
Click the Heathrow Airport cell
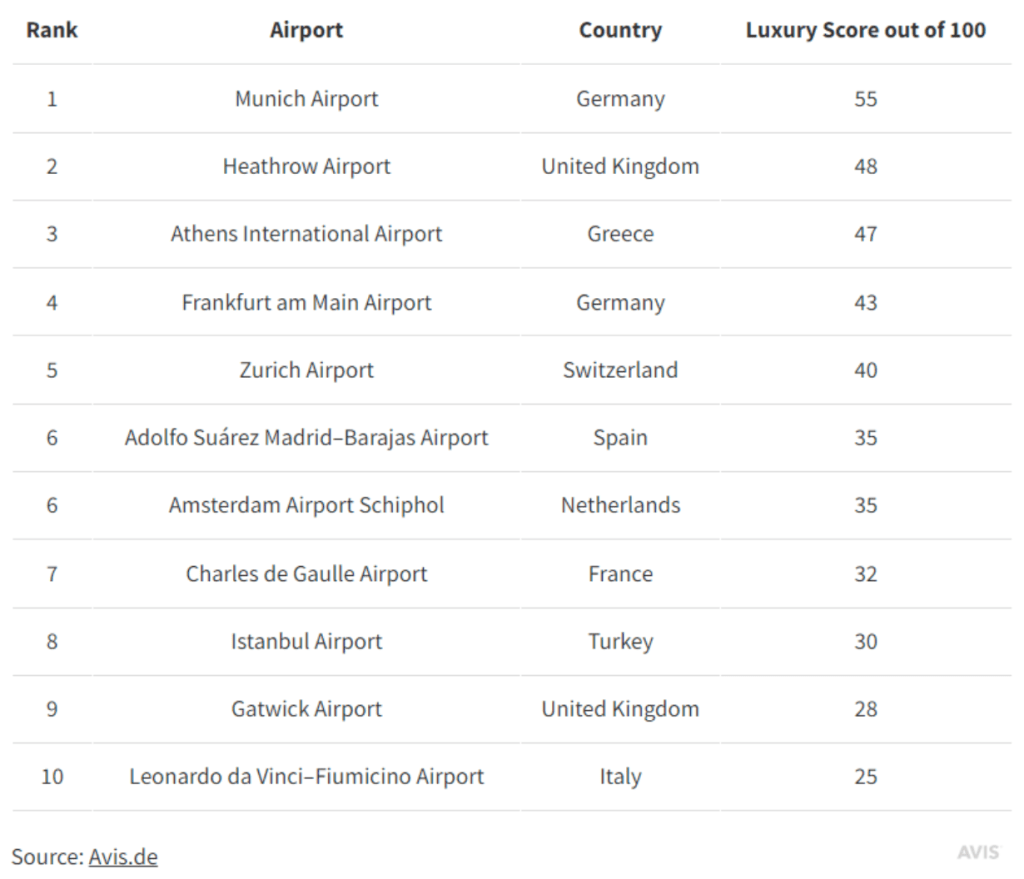point(306,167)
